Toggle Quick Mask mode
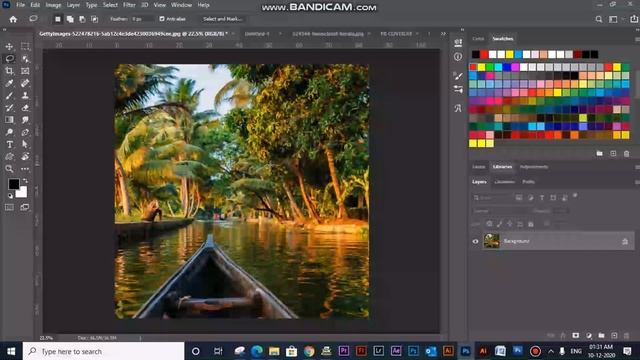This screenshot has height=360, width=640. coord(9,207)
